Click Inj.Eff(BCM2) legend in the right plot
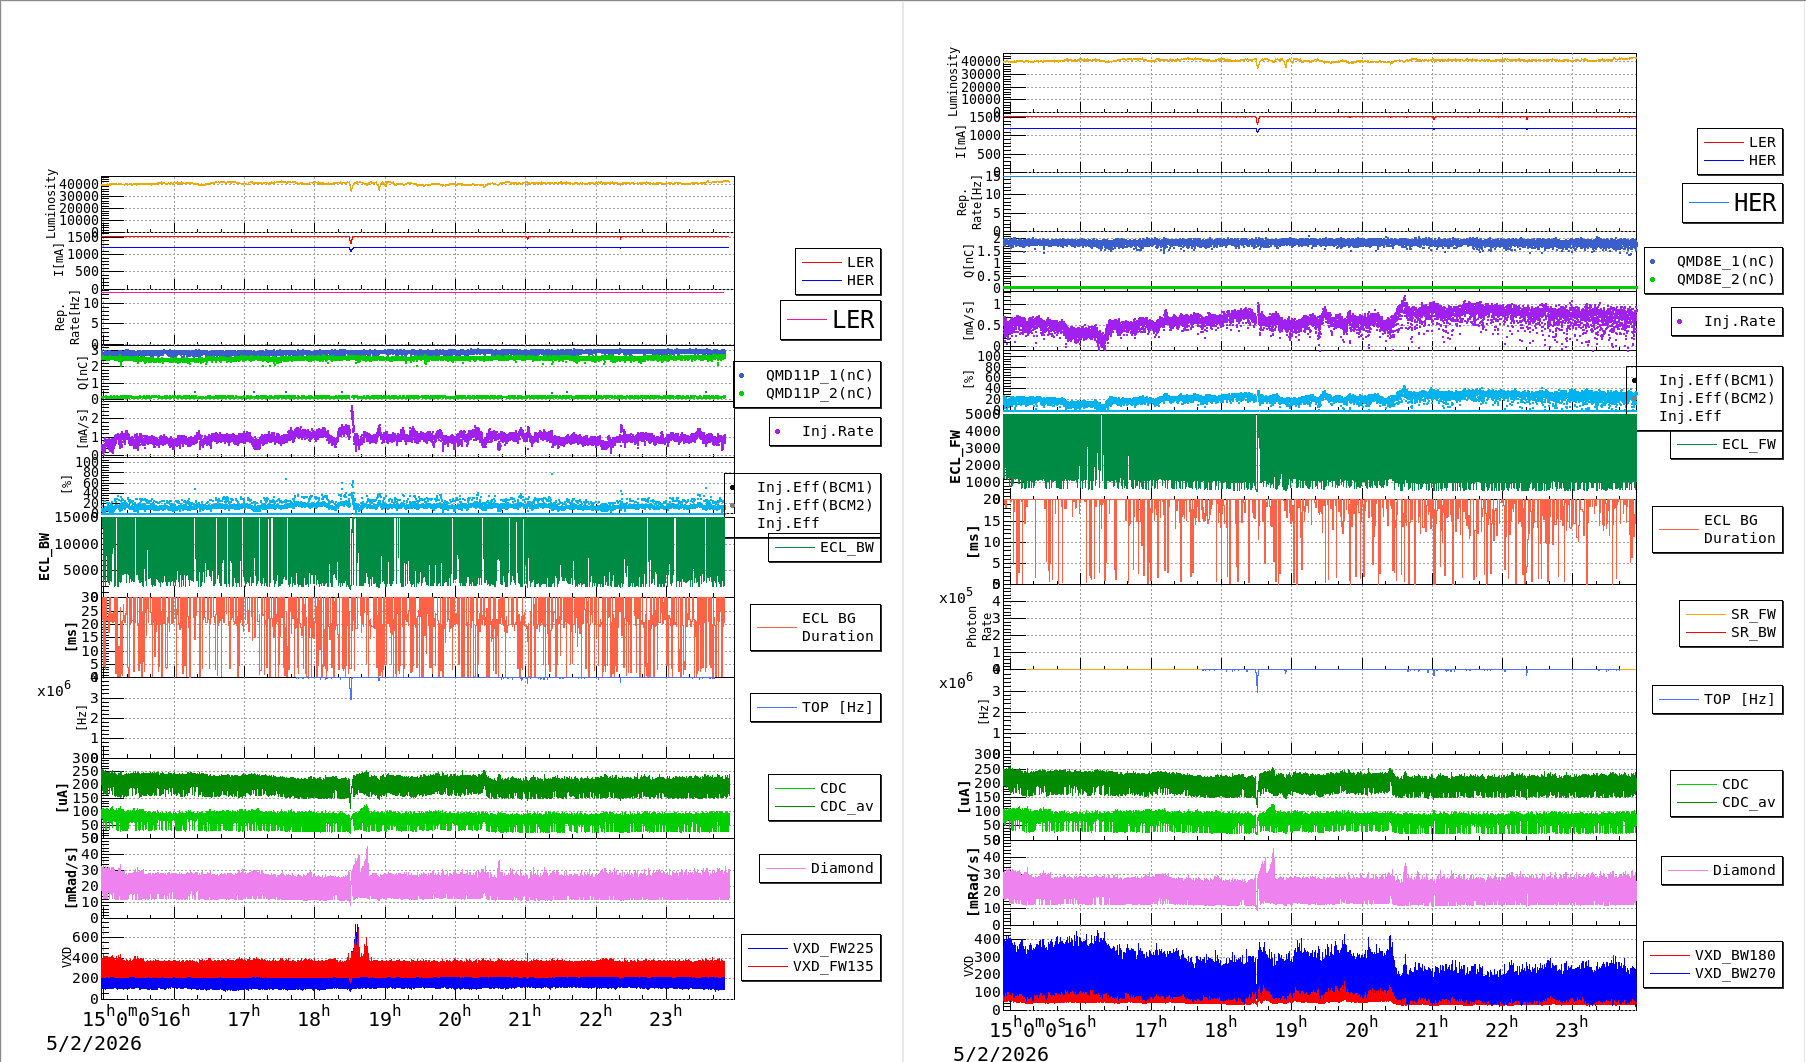Image resolution: width=1806 pixels, height=1062 pixels. [1706, 398]
